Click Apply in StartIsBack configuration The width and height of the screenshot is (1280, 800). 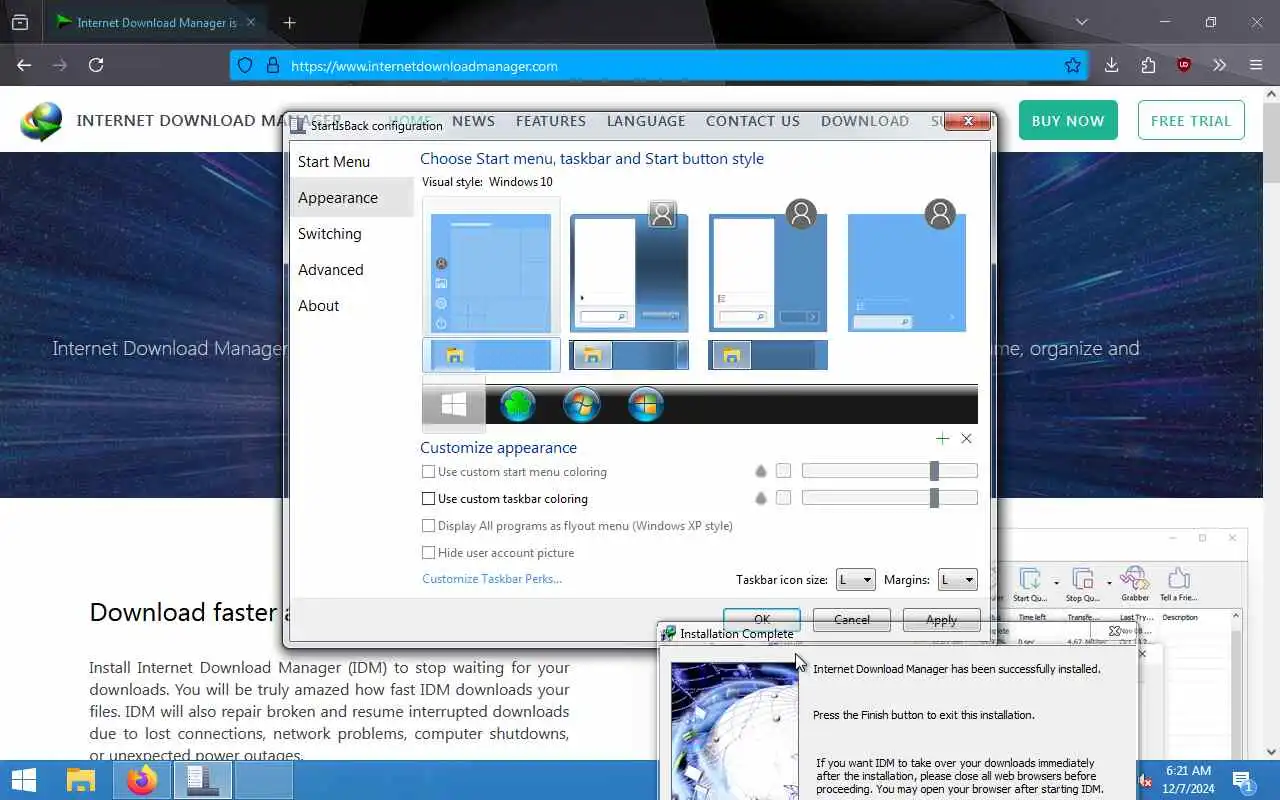click(x=941, y=619)
